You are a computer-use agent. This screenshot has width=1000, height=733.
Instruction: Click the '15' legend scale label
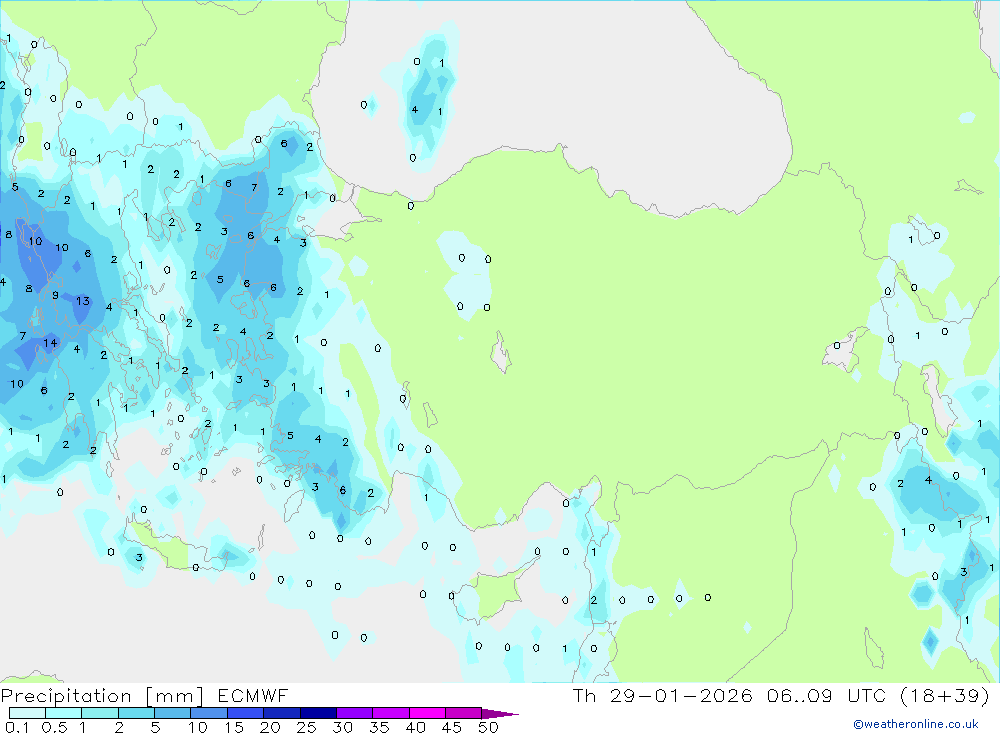[234, 727]
